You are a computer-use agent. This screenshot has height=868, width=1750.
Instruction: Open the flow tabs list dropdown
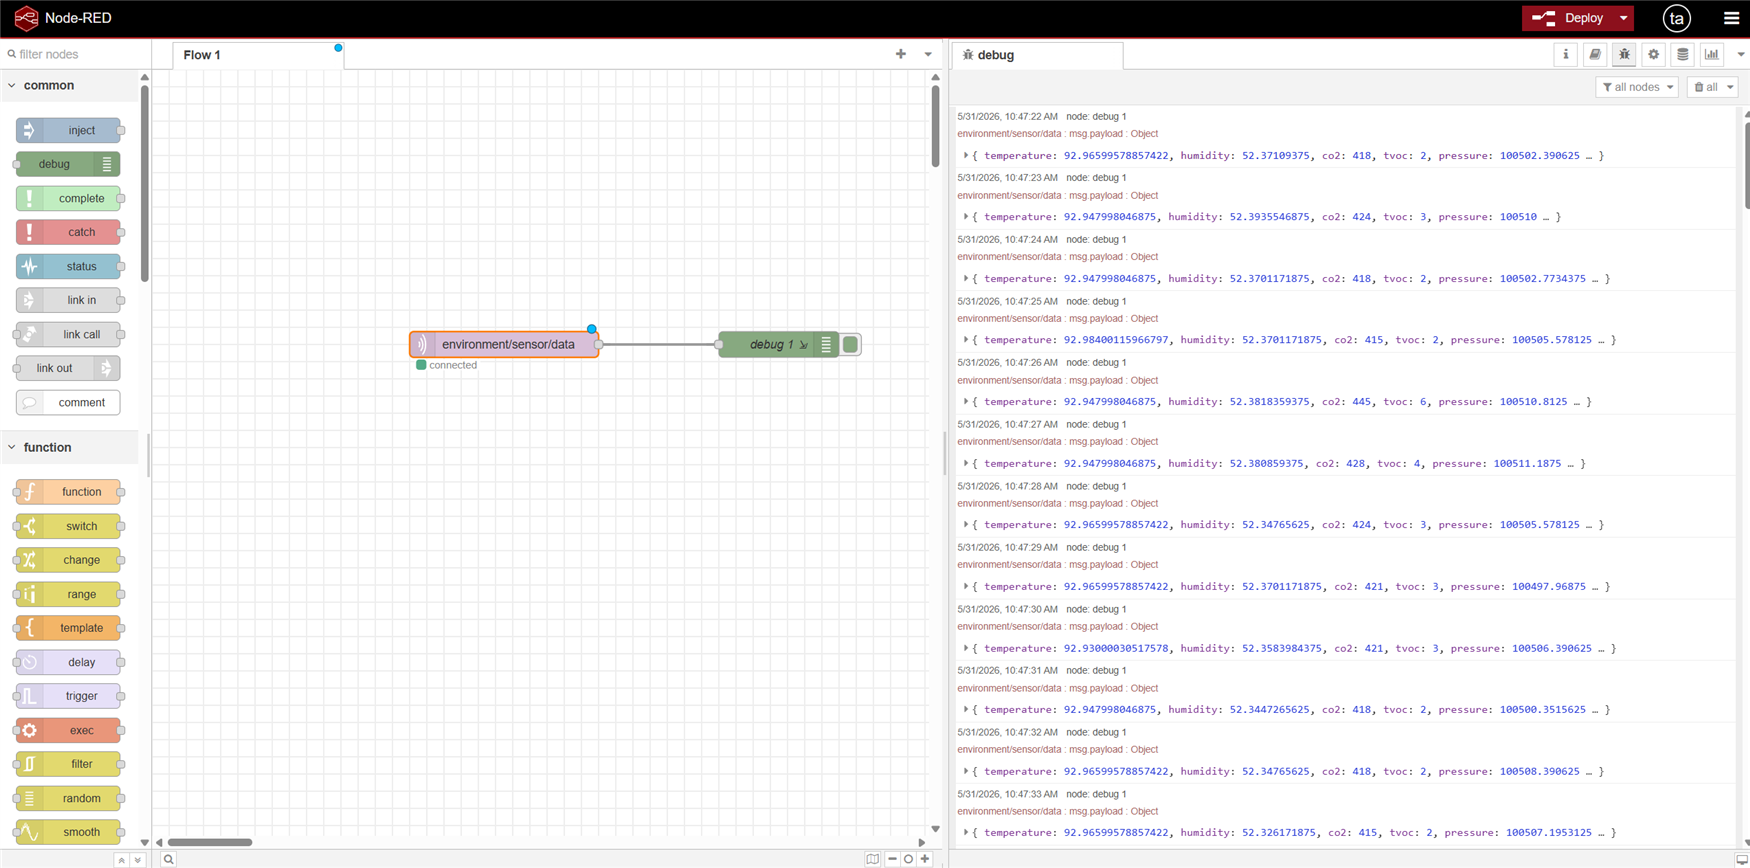click(x=928, y=54)
